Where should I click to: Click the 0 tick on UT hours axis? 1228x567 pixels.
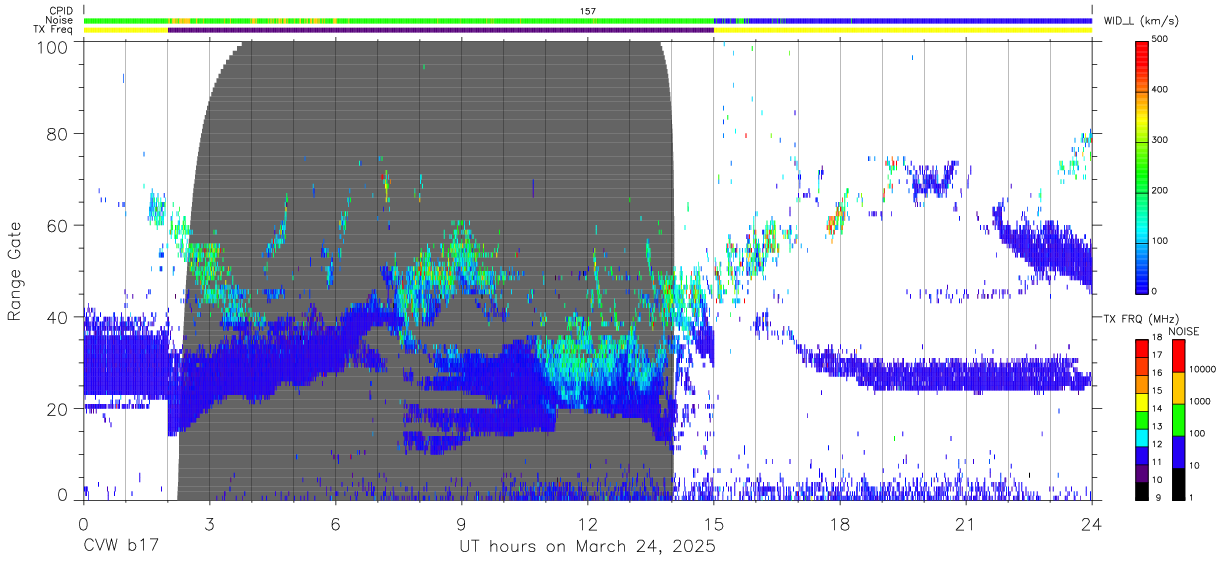point(83,523)
